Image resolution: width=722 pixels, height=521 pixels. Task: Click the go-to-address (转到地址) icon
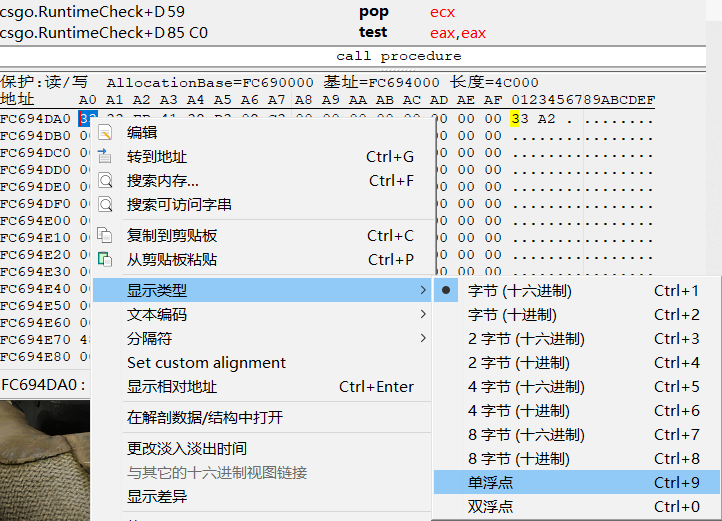click(x=105, y=156)
